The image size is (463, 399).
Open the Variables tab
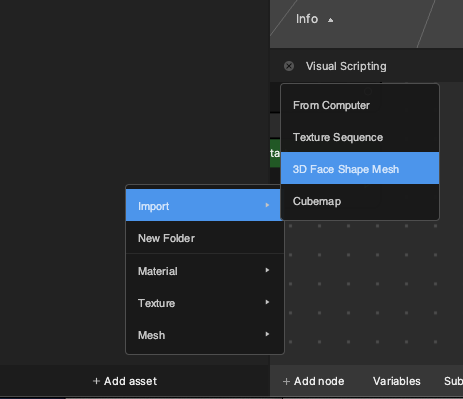(x=397, y=381)
